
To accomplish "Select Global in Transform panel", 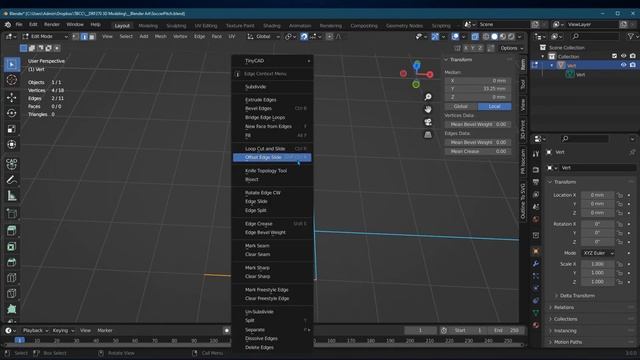I will [461, 106].
